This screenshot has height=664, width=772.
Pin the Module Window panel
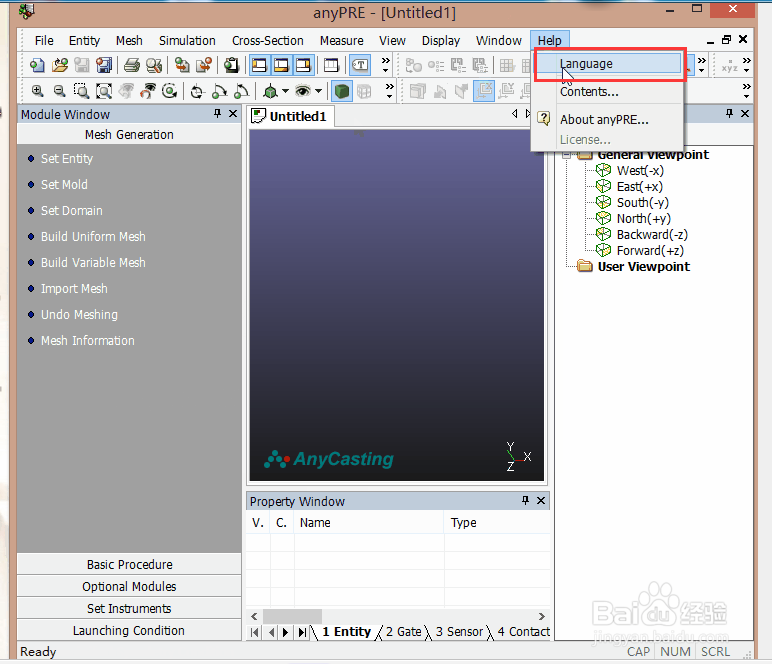coord(217,114)
